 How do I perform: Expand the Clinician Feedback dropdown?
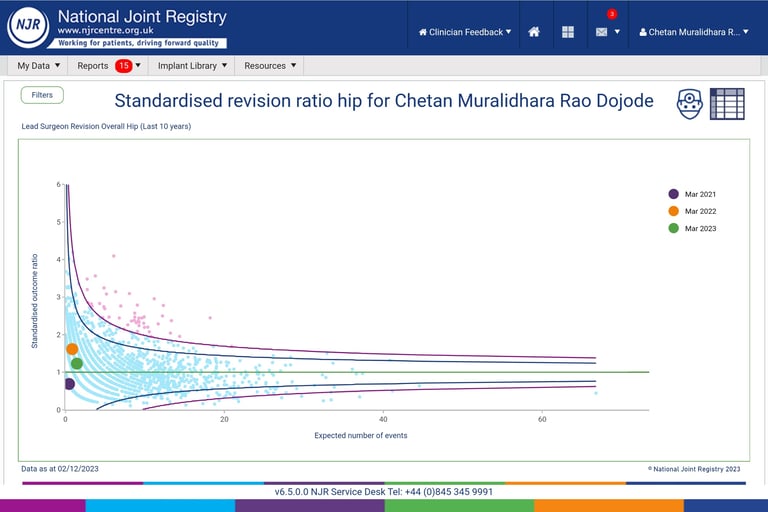pos(465,32)
